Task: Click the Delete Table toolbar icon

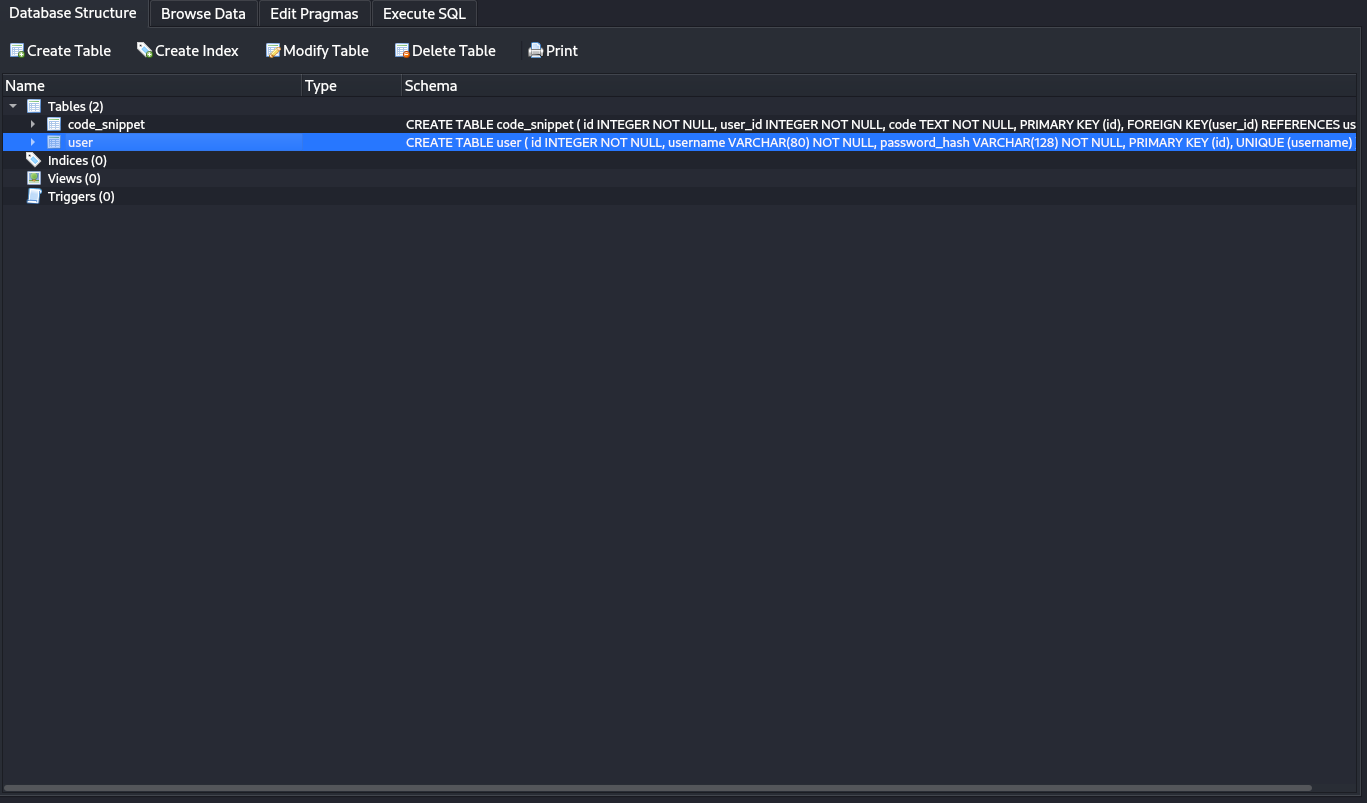Action: point(402,51)
